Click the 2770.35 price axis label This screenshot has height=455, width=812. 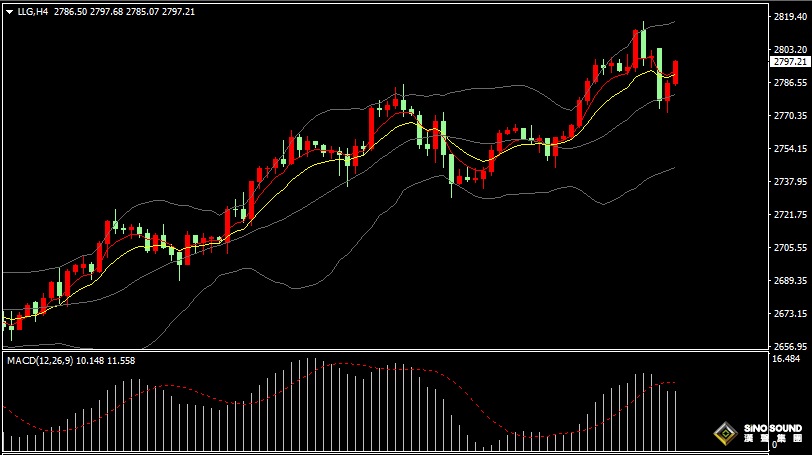(x=789, y=116)
